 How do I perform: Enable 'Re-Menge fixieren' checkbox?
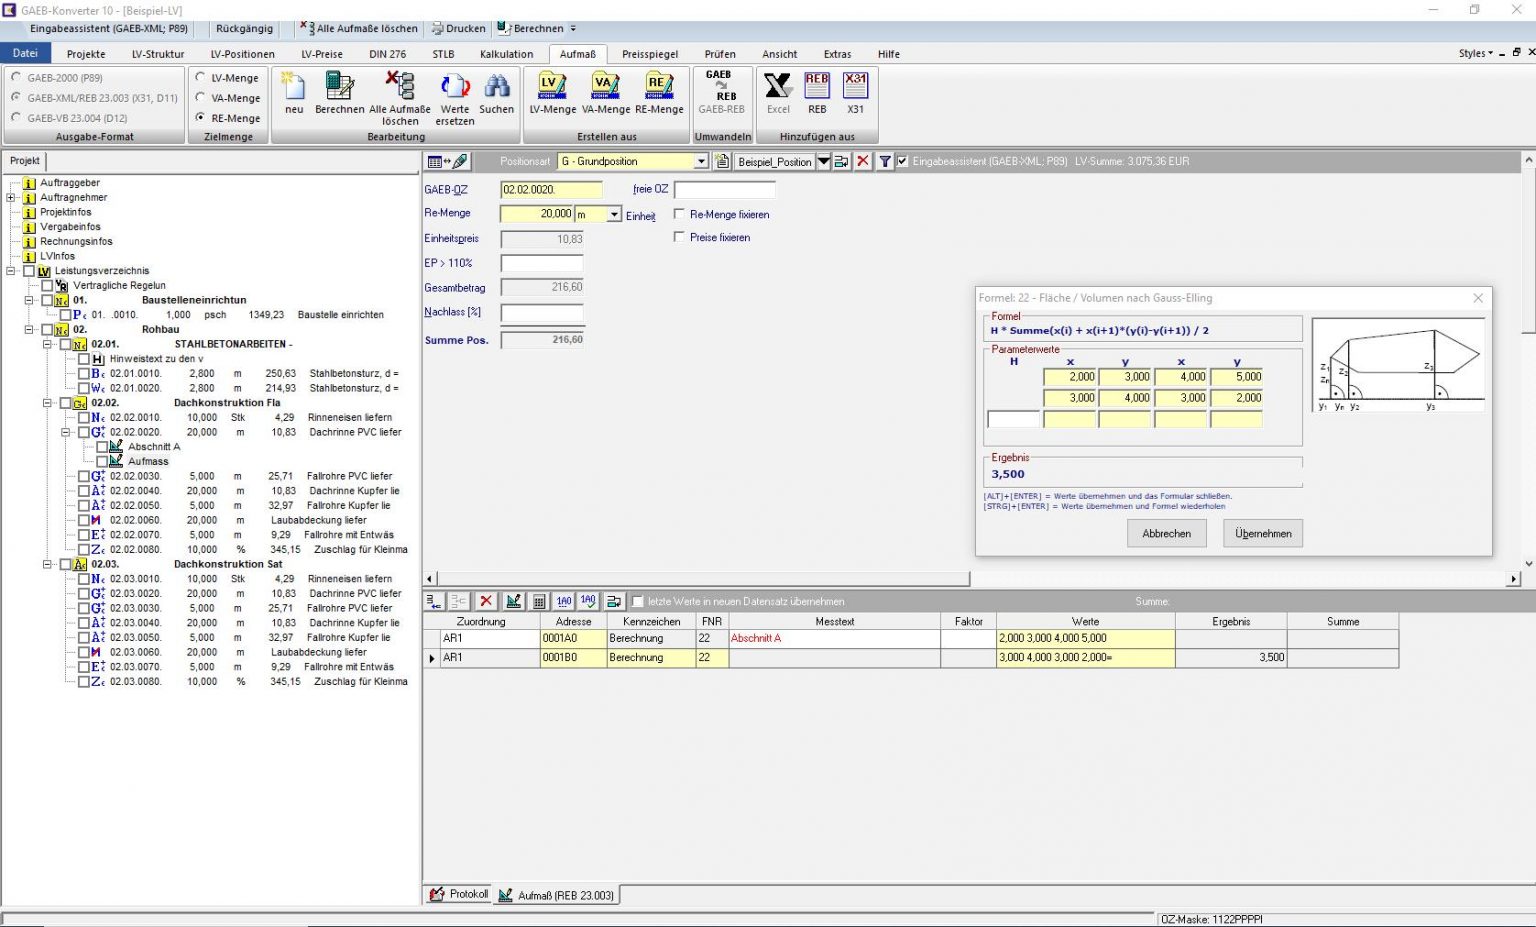coord(680,214)
